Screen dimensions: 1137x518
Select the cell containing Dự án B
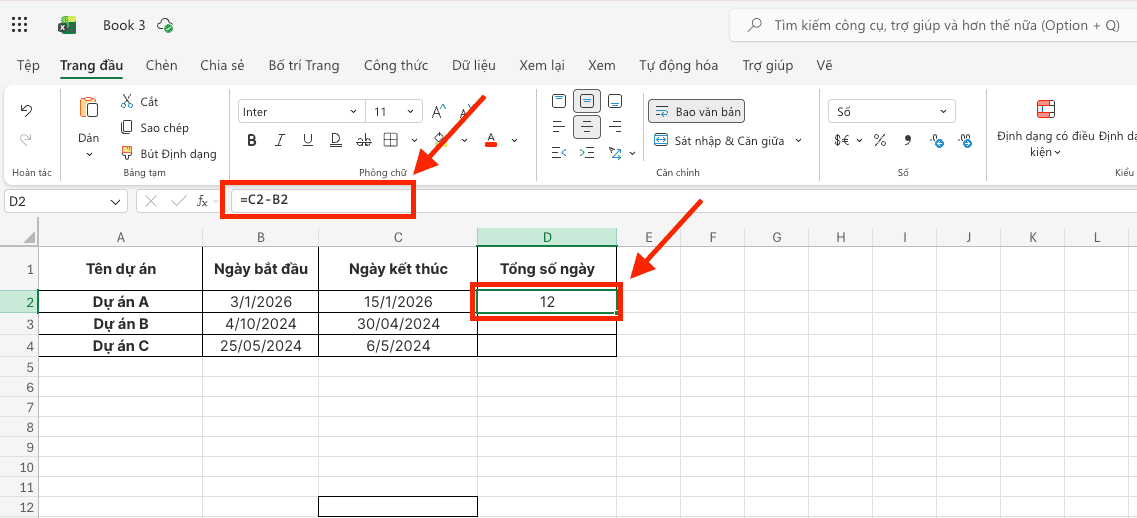[120, 324]
